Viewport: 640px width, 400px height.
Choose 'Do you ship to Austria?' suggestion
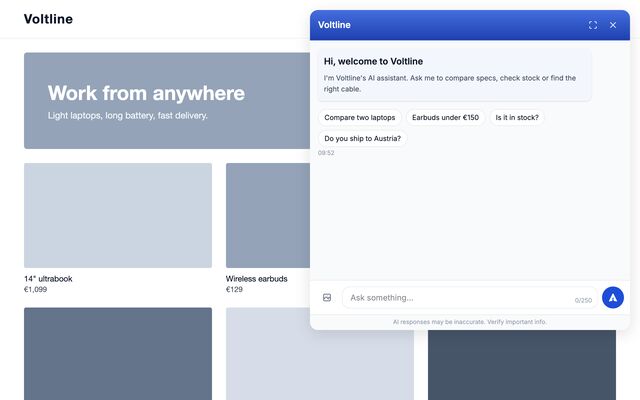click(x=362, y=138)
